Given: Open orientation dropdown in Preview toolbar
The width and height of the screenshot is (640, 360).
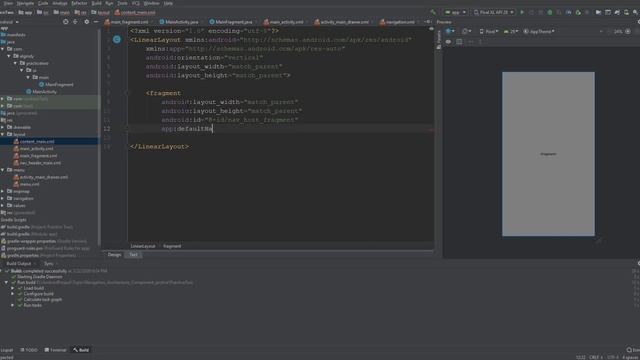Looking at the screenshot, I should point(466,31).
